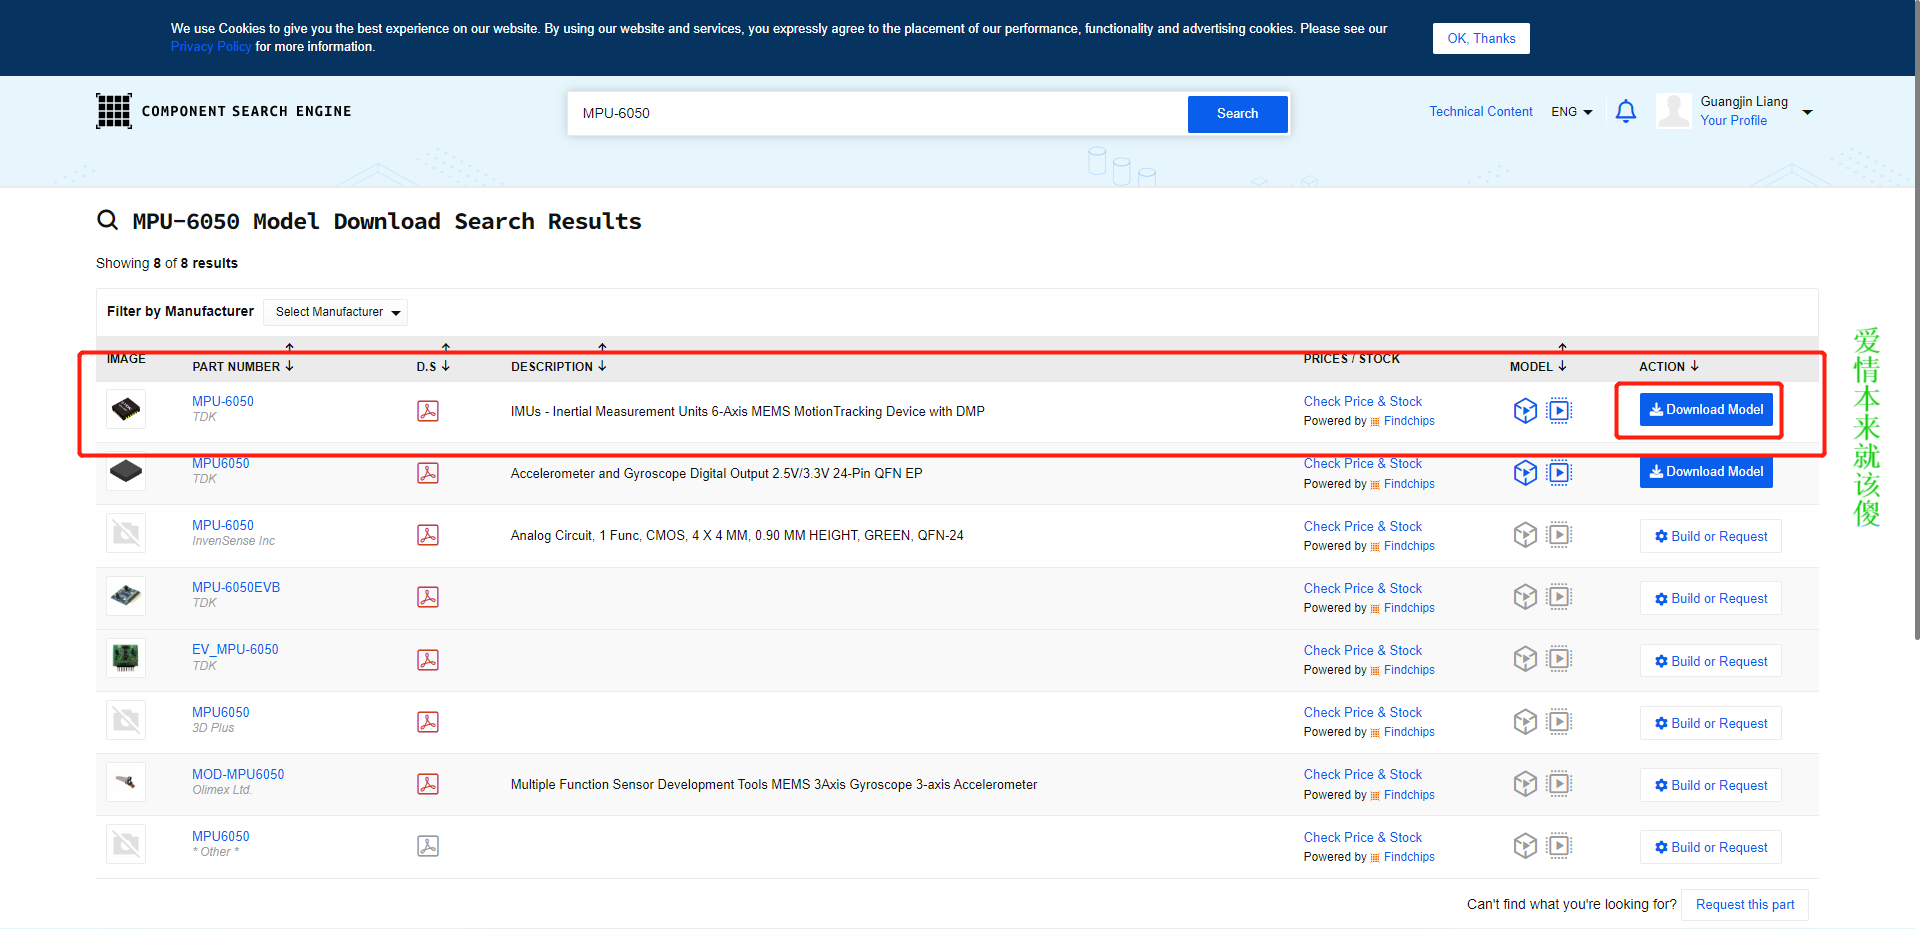Open MPU-6050 TDK chip thumbnail image
This screenshot has width=1920, height=929.
126,409
